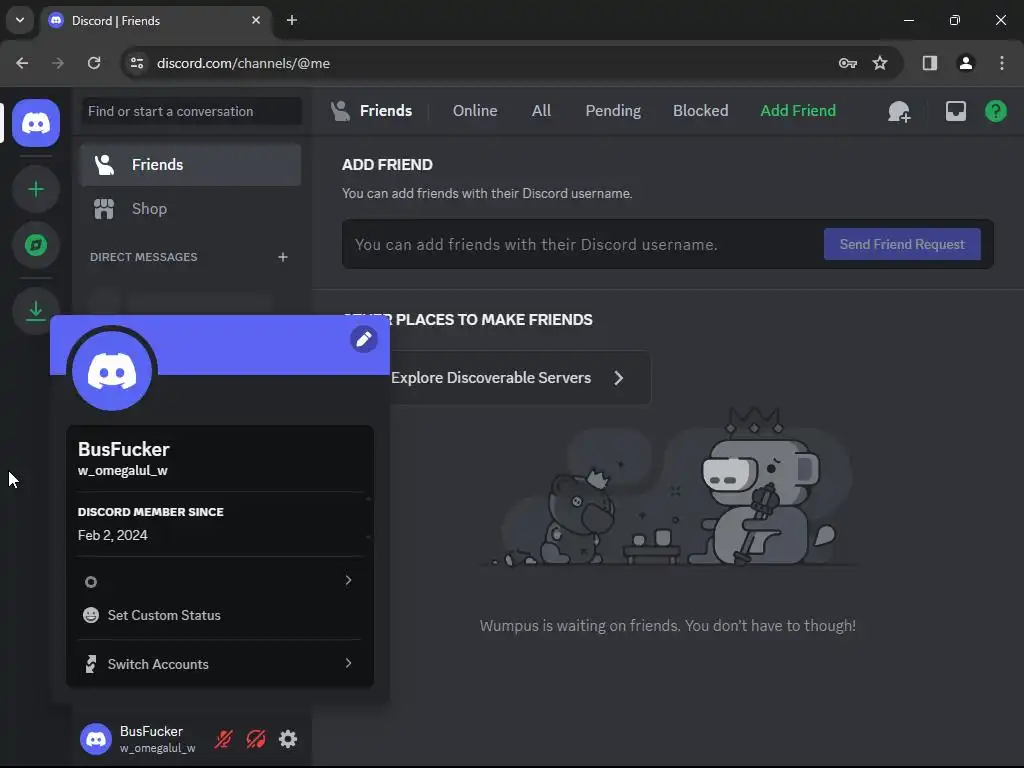
Task: Click the New Group DM icon
Action: point(899,112)
